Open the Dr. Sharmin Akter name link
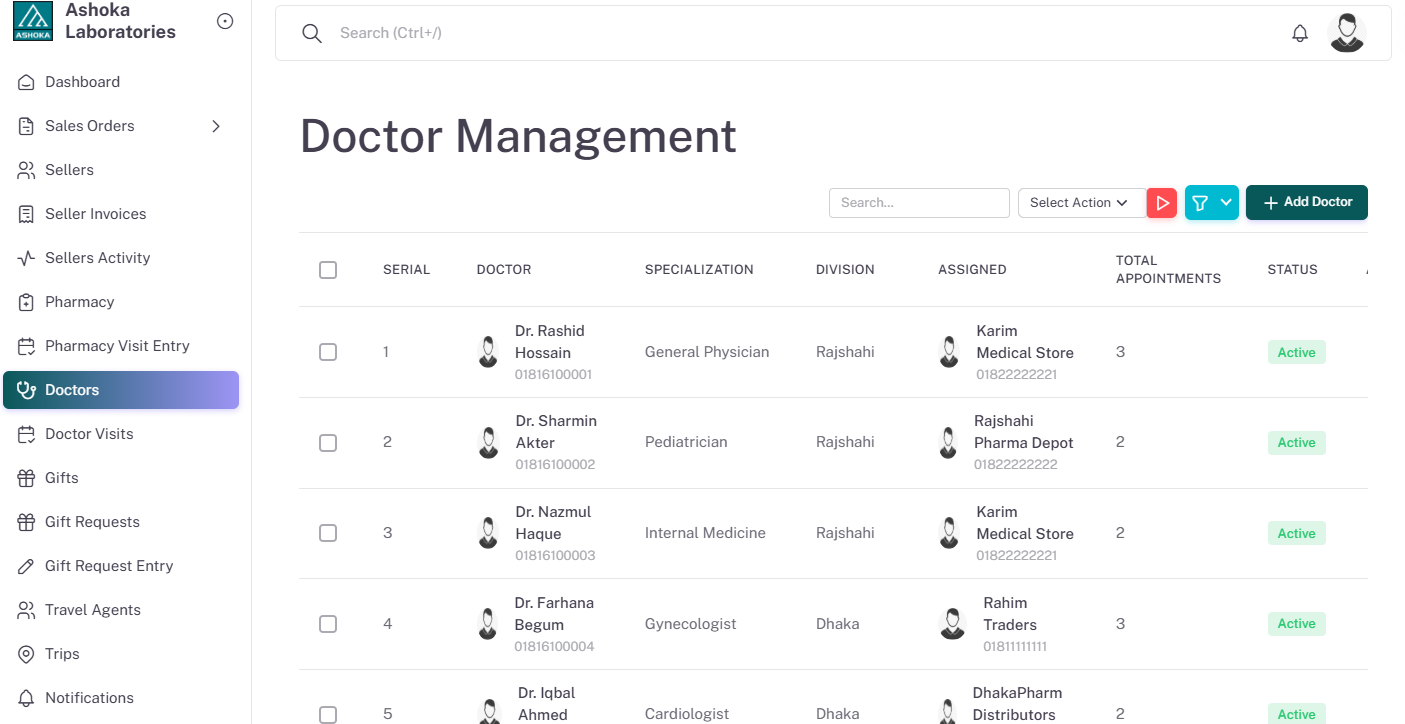This screenshot has height=724, width=1405. 556,432
